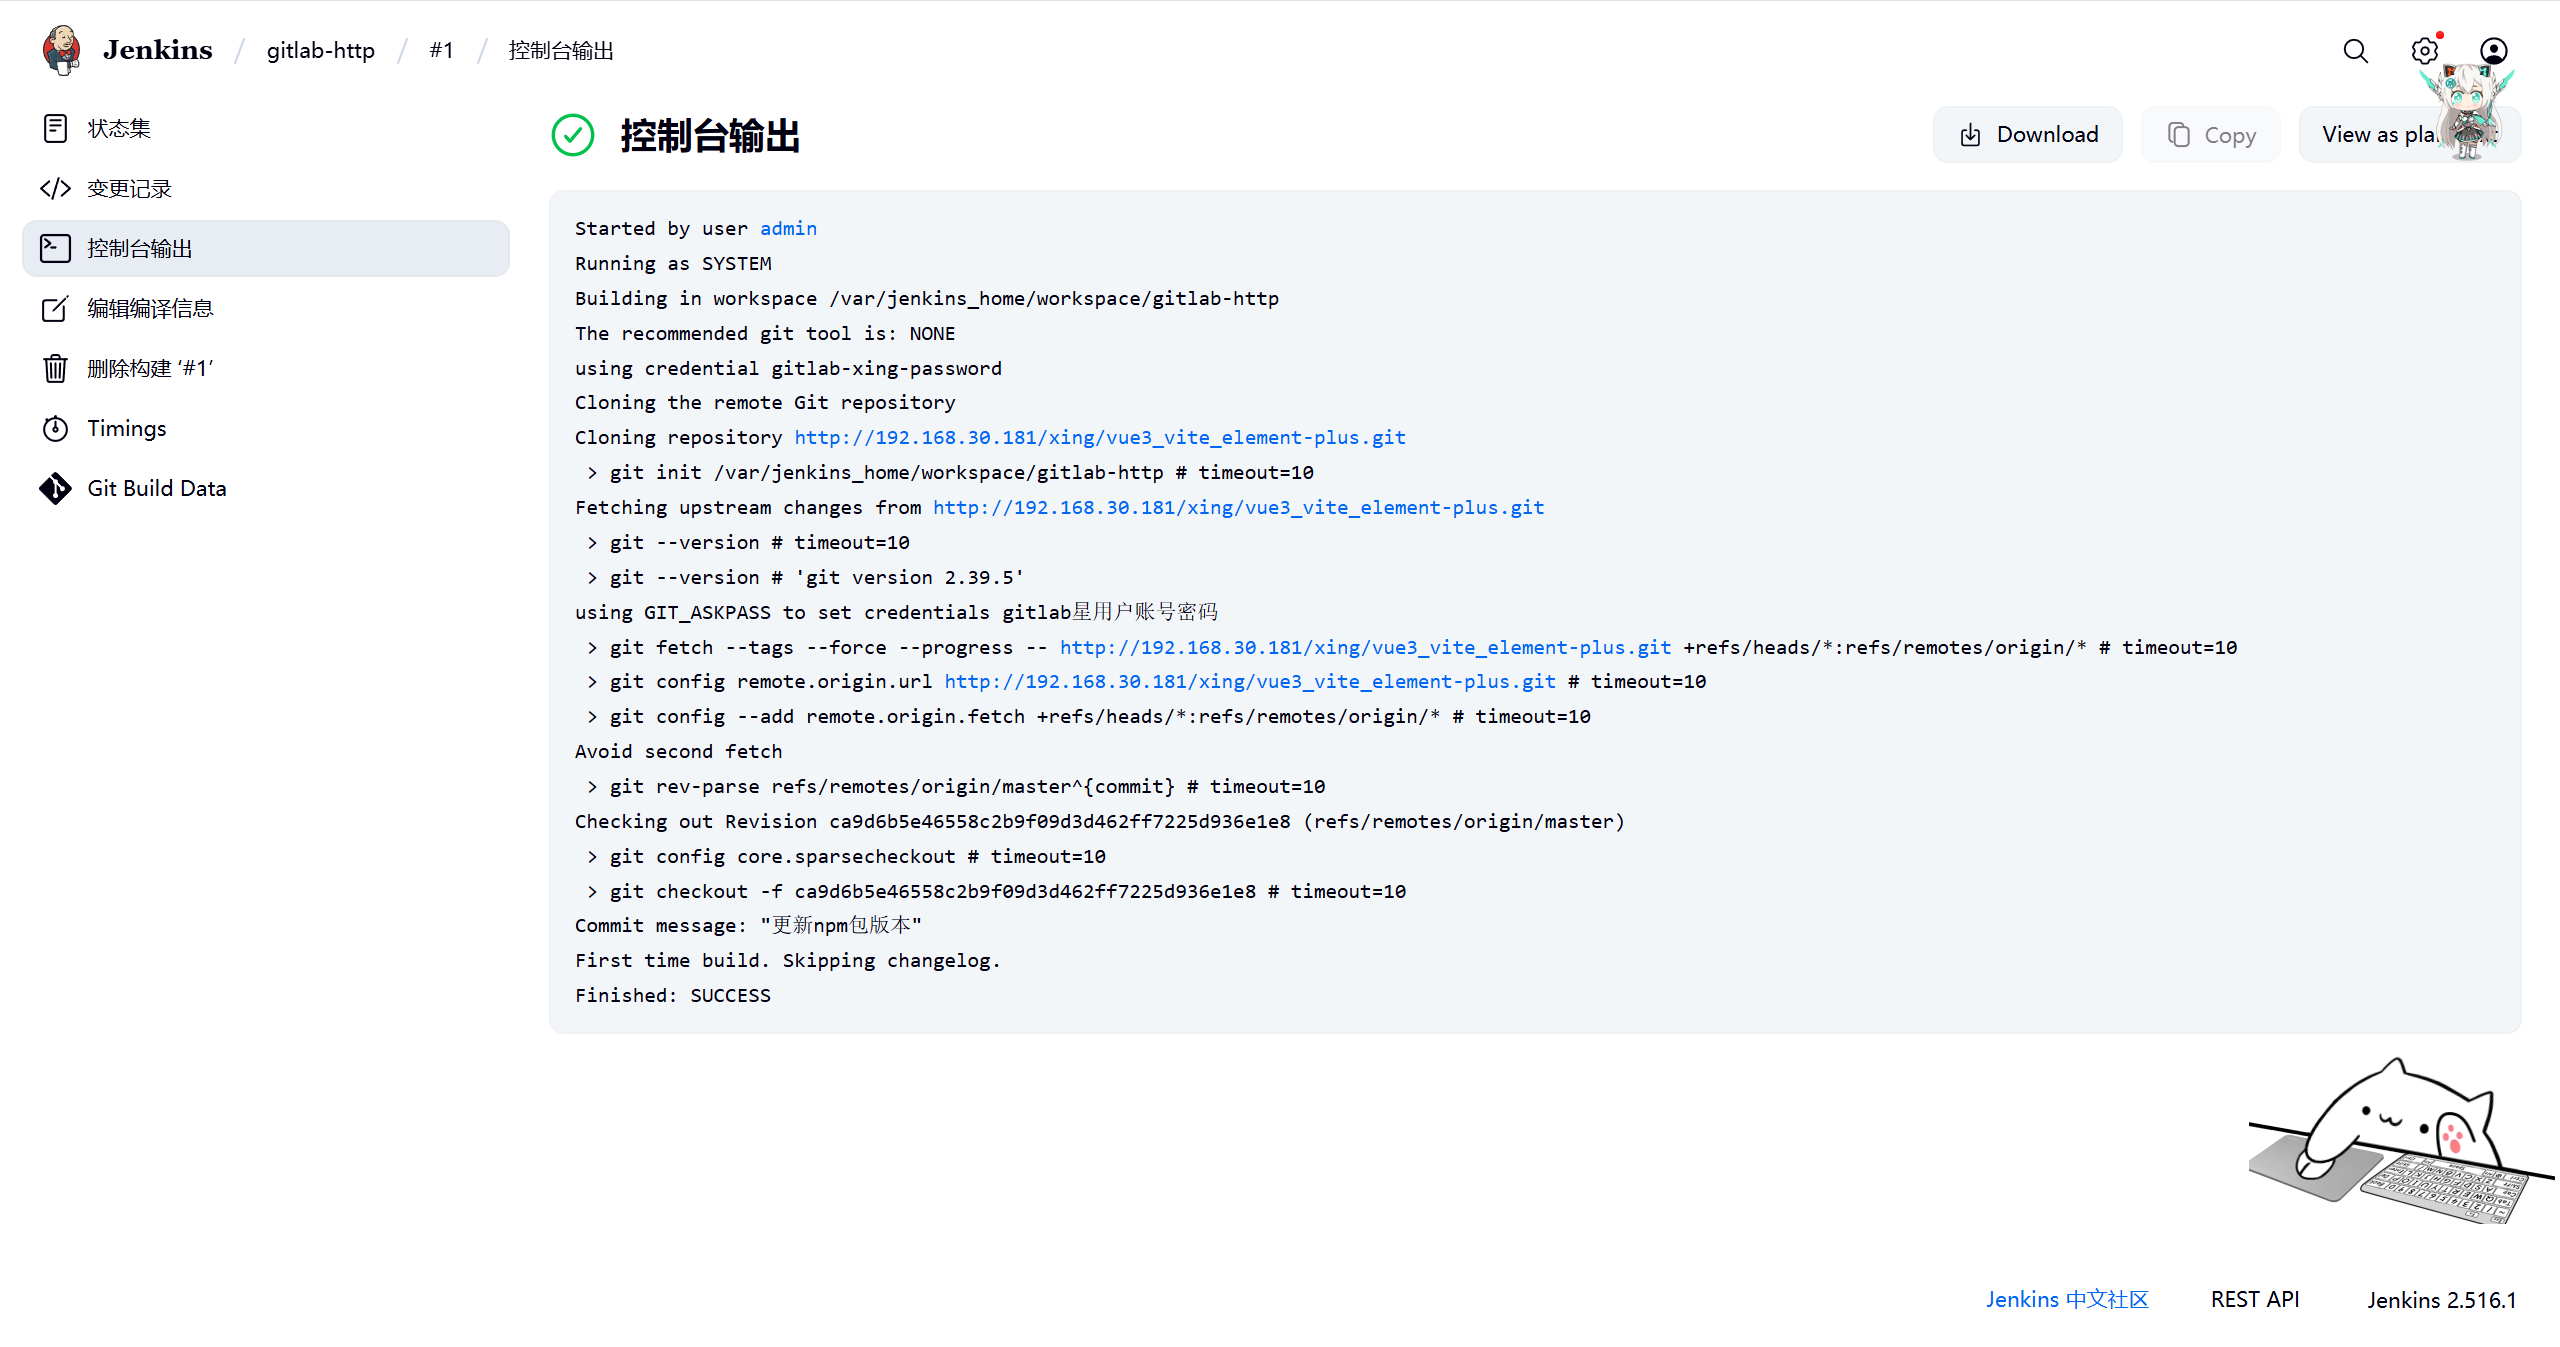The image size is (2560, 1347).
Task: Click the Checking out Revision log line
Action: pos(1100,821)
